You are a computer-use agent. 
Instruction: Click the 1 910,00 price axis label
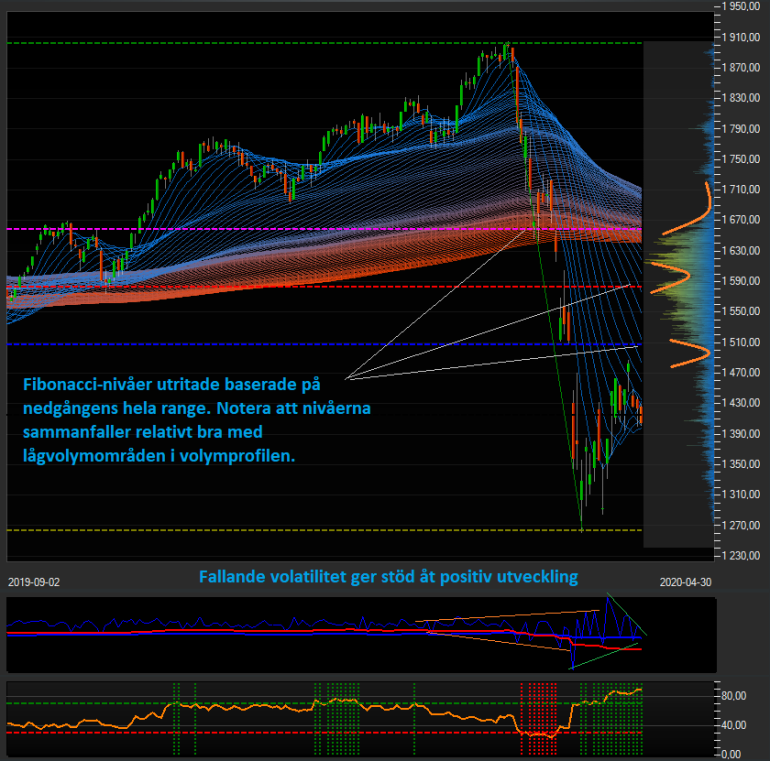click(x=741, y=37)
